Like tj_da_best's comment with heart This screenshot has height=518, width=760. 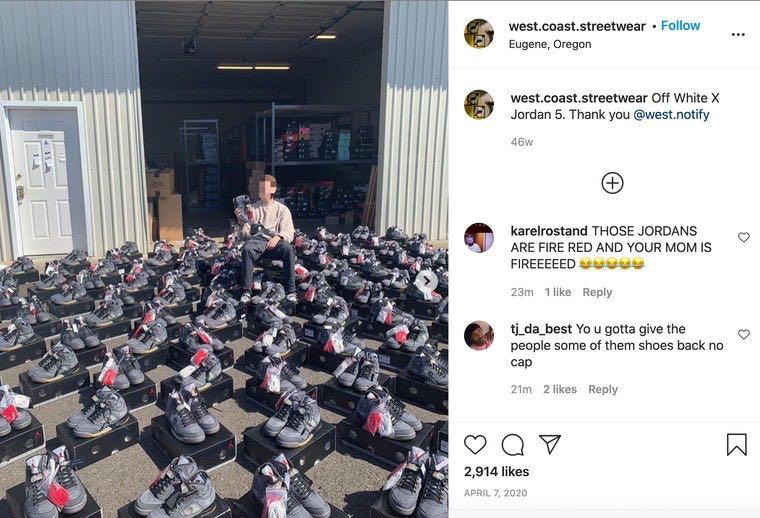point(744,334)
